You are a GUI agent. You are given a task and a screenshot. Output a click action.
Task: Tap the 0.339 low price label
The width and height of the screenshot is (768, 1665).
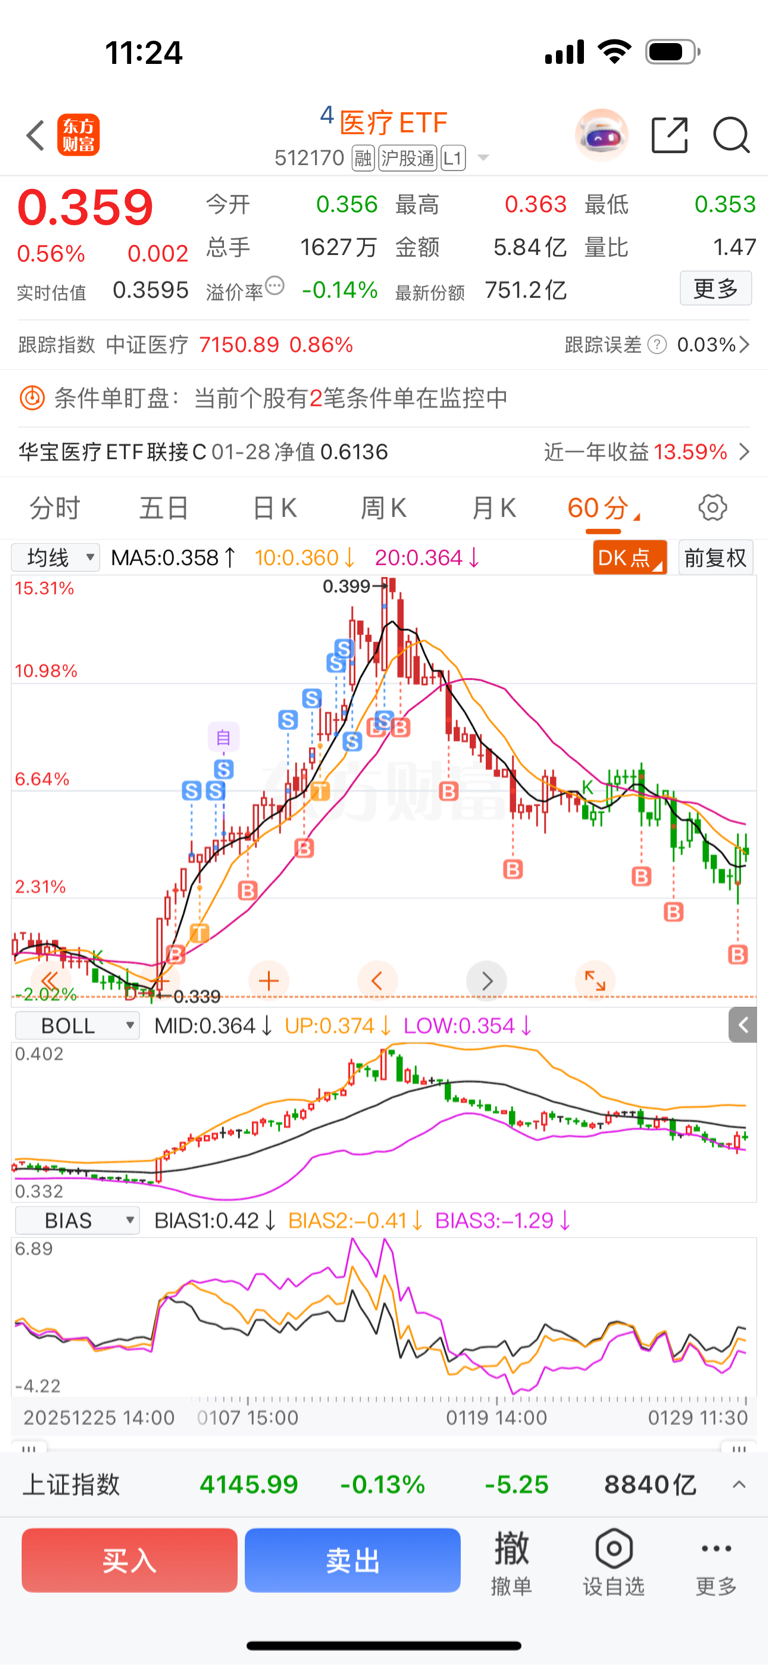196,996
